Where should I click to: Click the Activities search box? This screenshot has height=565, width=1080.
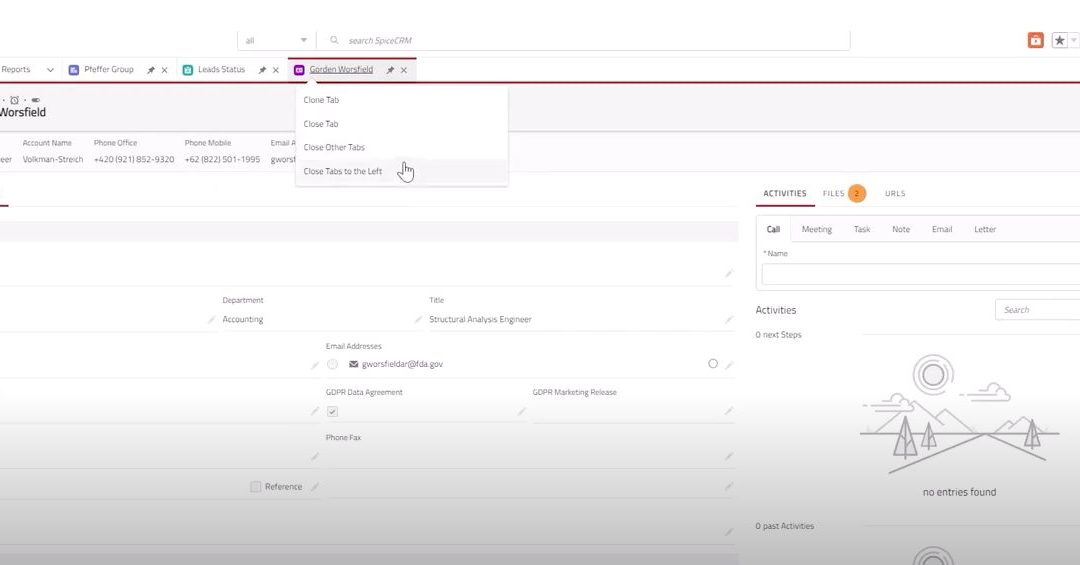coord(1037,310)
